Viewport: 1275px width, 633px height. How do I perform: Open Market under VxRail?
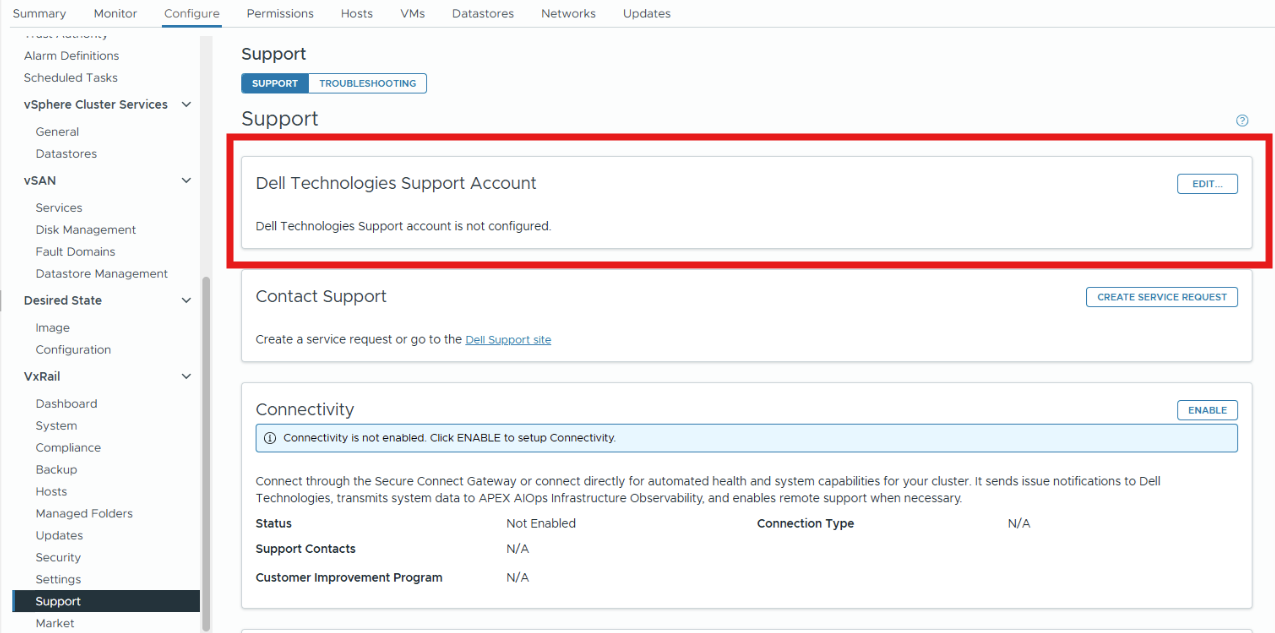tap(55, 623)
